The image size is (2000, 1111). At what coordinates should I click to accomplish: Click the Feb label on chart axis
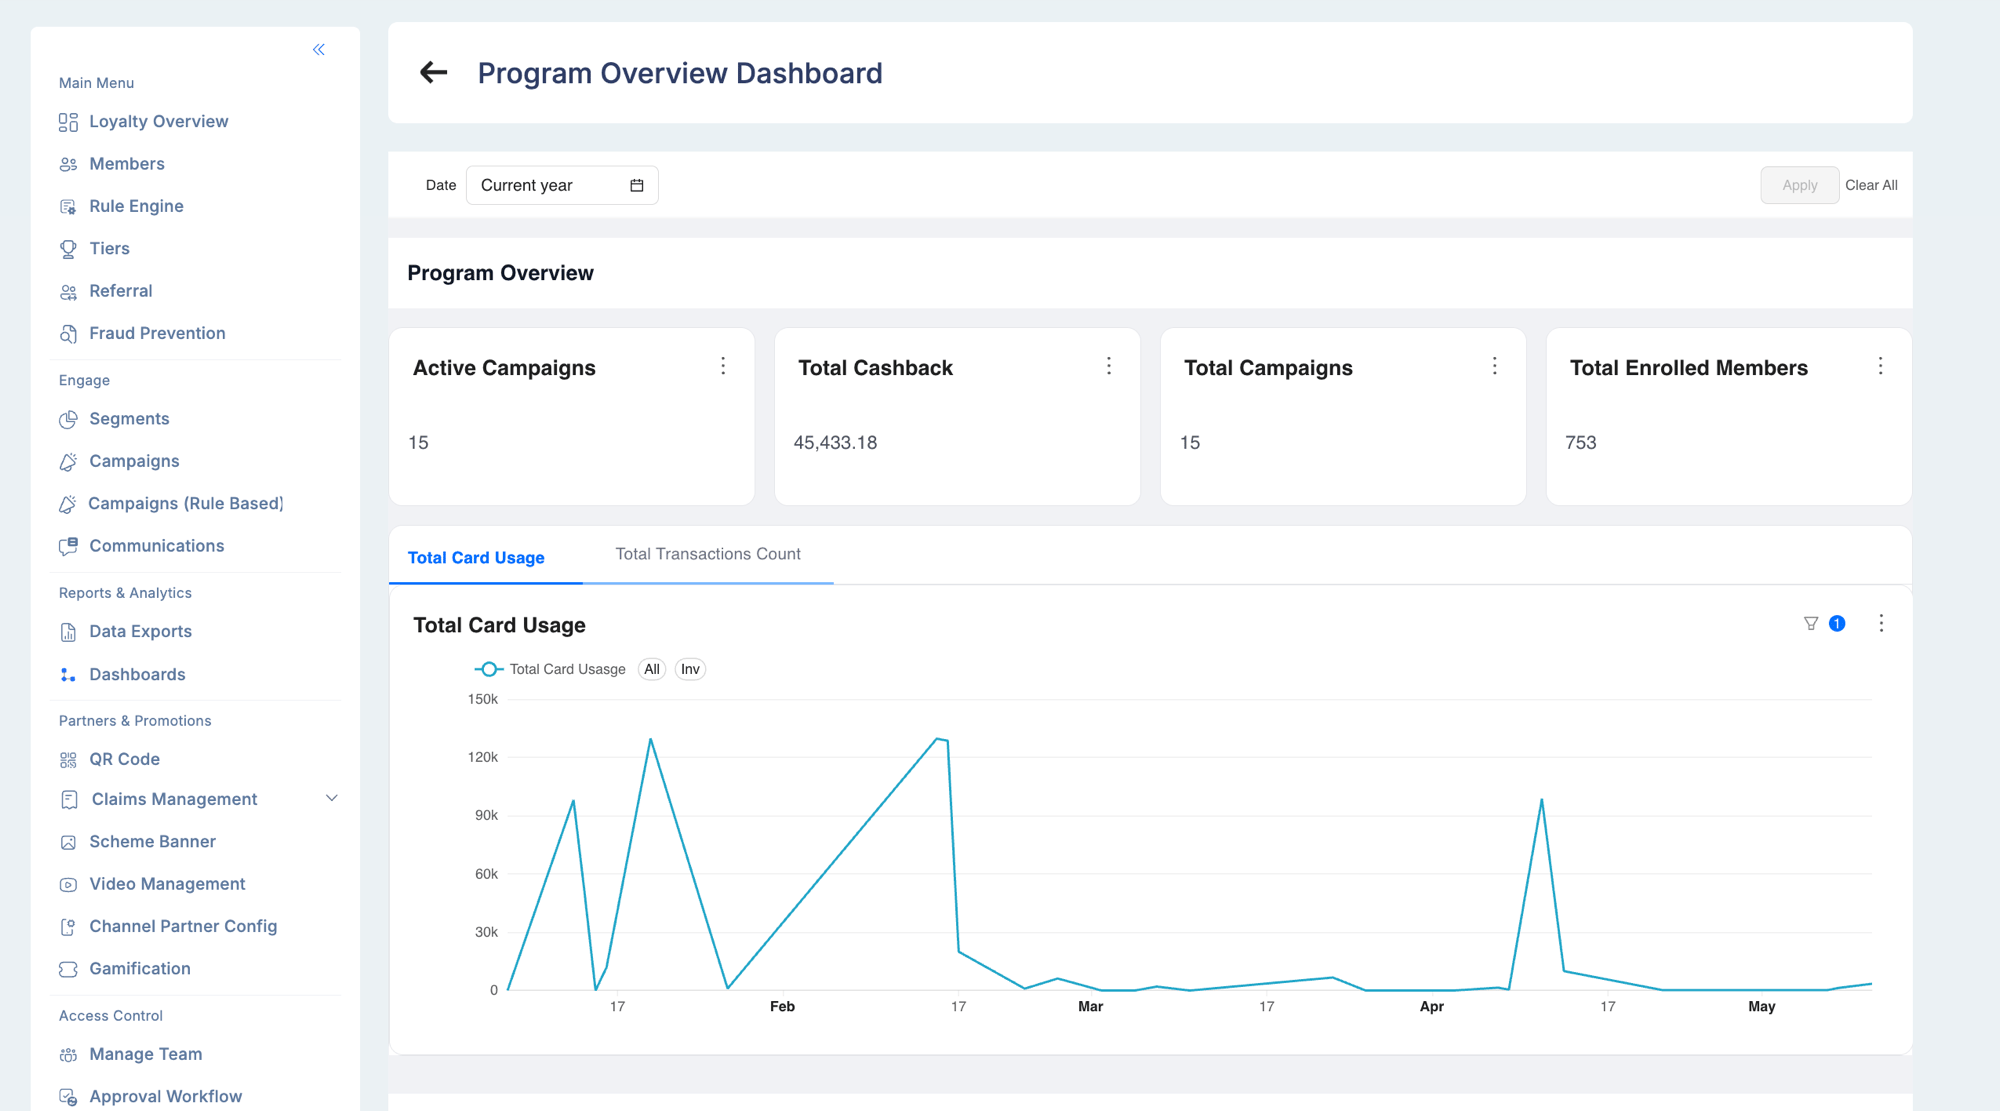pyautogui.click(x=782, y=1006)
